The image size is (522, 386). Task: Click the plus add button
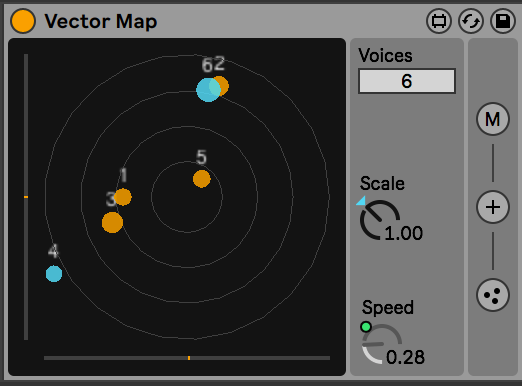coord(493,207)
